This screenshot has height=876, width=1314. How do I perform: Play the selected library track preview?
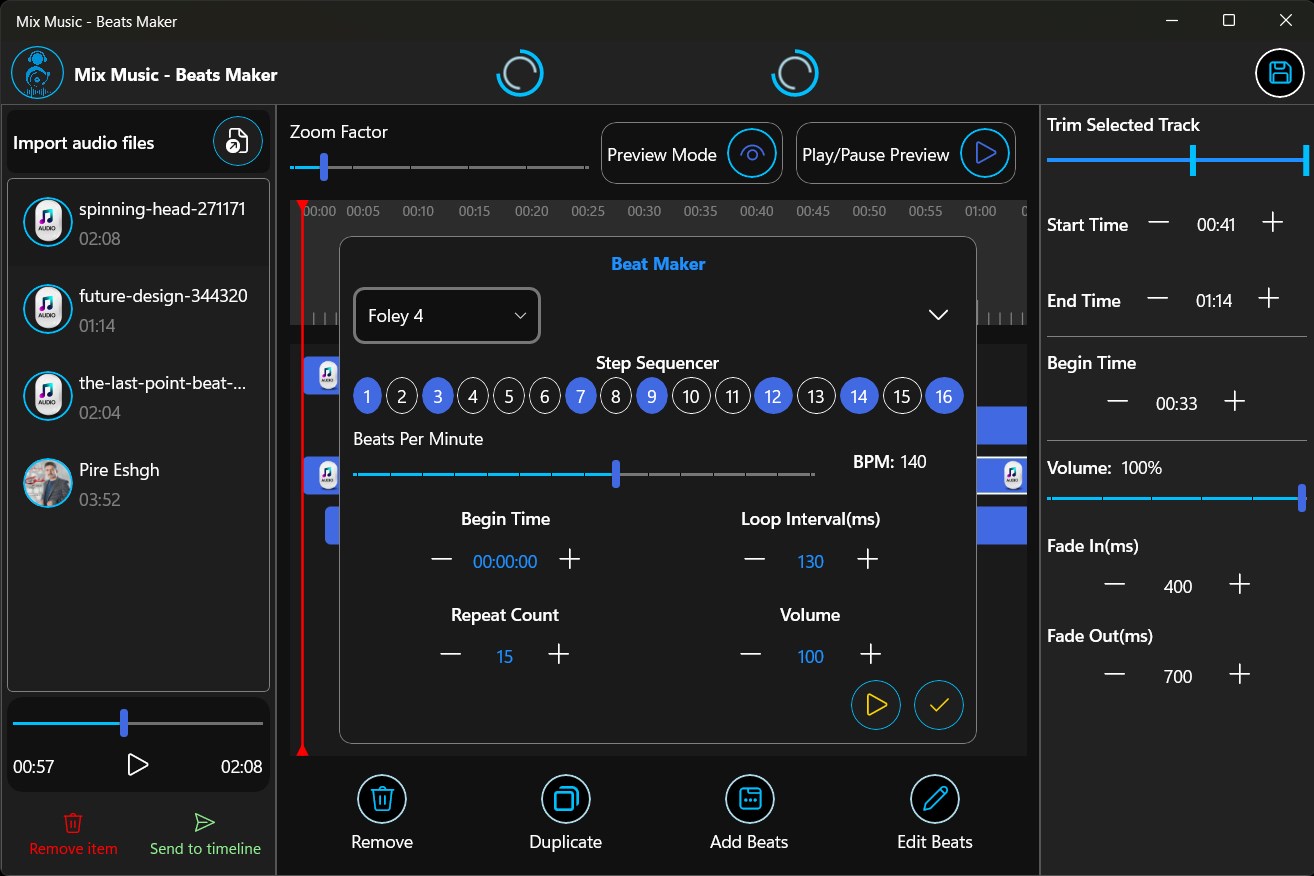click(x=137, y=766)
